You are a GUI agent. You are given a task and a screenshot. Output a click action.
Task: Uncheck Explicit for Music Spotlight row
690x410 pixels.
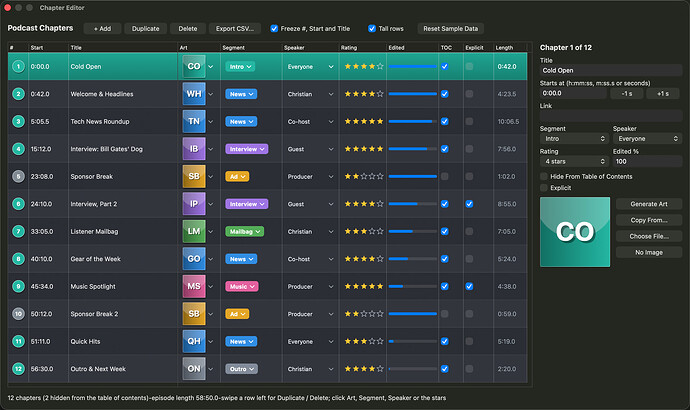pyautogui.click(x=469, y=286)
